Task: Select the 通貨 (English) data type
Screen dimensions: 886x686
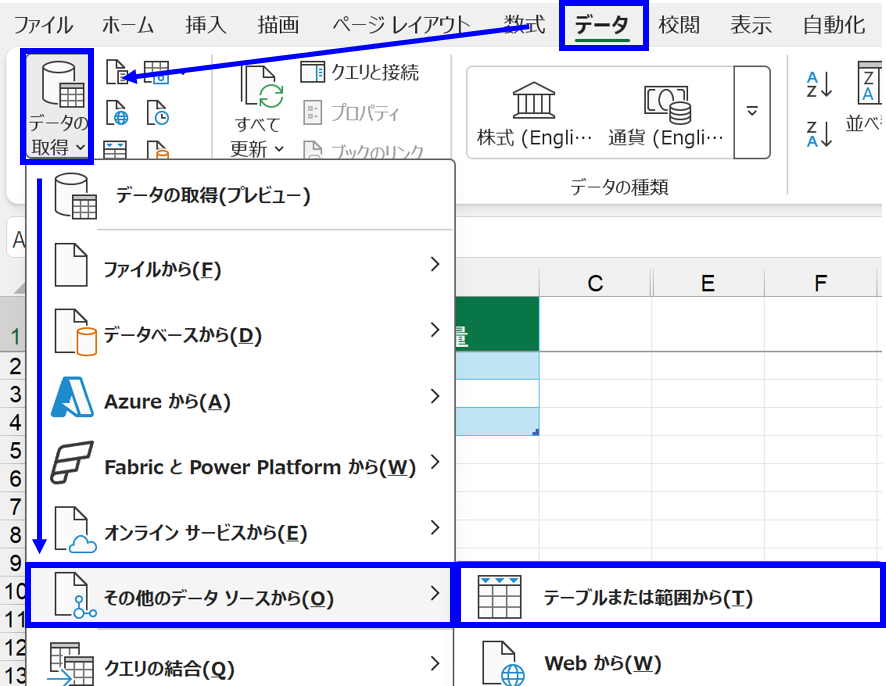Action: click(x=666, y=113)
